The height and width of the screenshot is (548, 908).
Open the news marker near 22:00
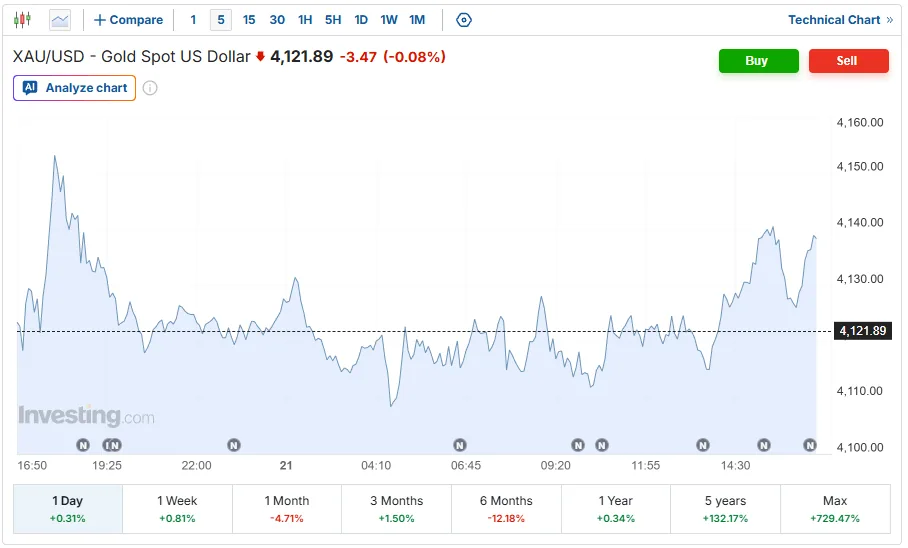(x=233, y=445)
